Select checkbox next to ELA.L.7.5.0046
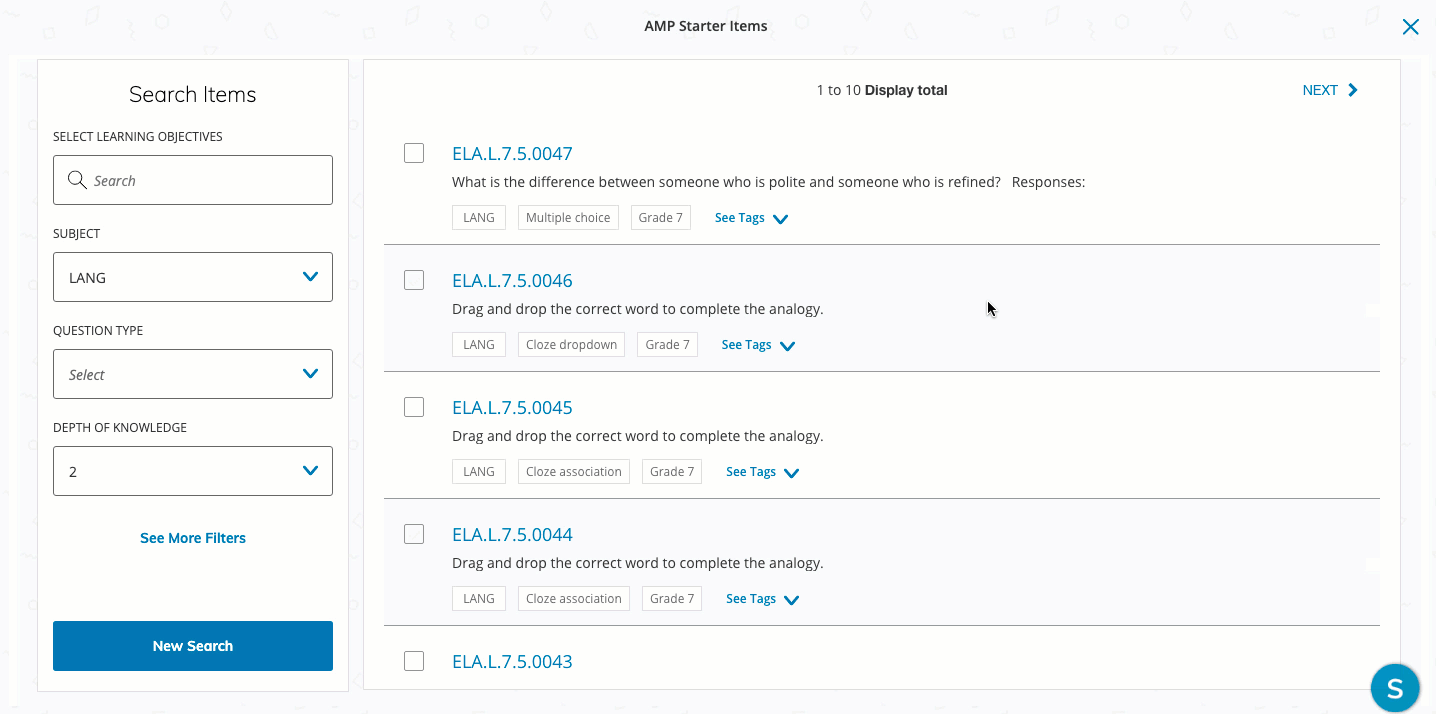This screenshot has height=714, width=1436. point(414,280)
